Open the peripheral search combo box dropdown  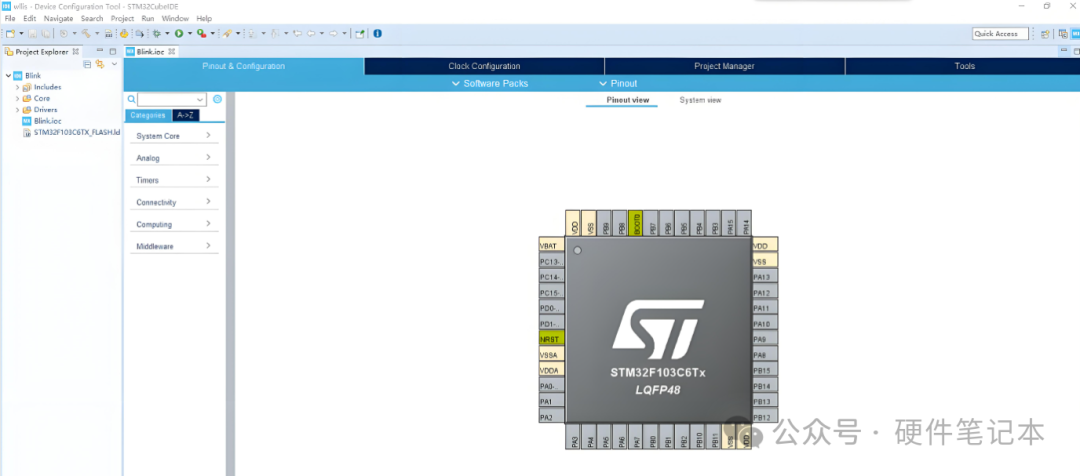tap(200, 99)
